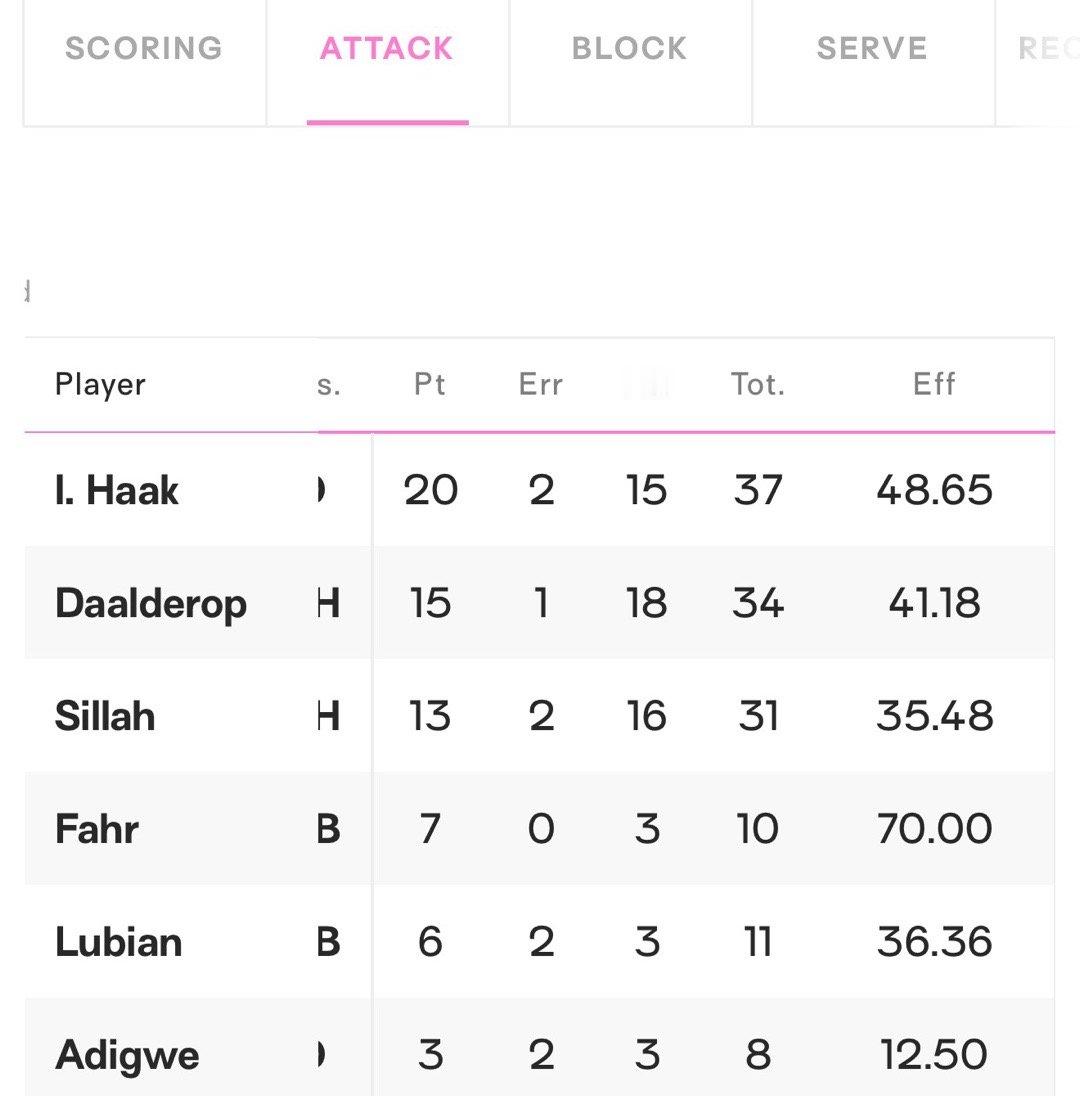Sort by the Tot. column header
The width and height of the screenshot is (1080, 1096).
pos(758,385)
